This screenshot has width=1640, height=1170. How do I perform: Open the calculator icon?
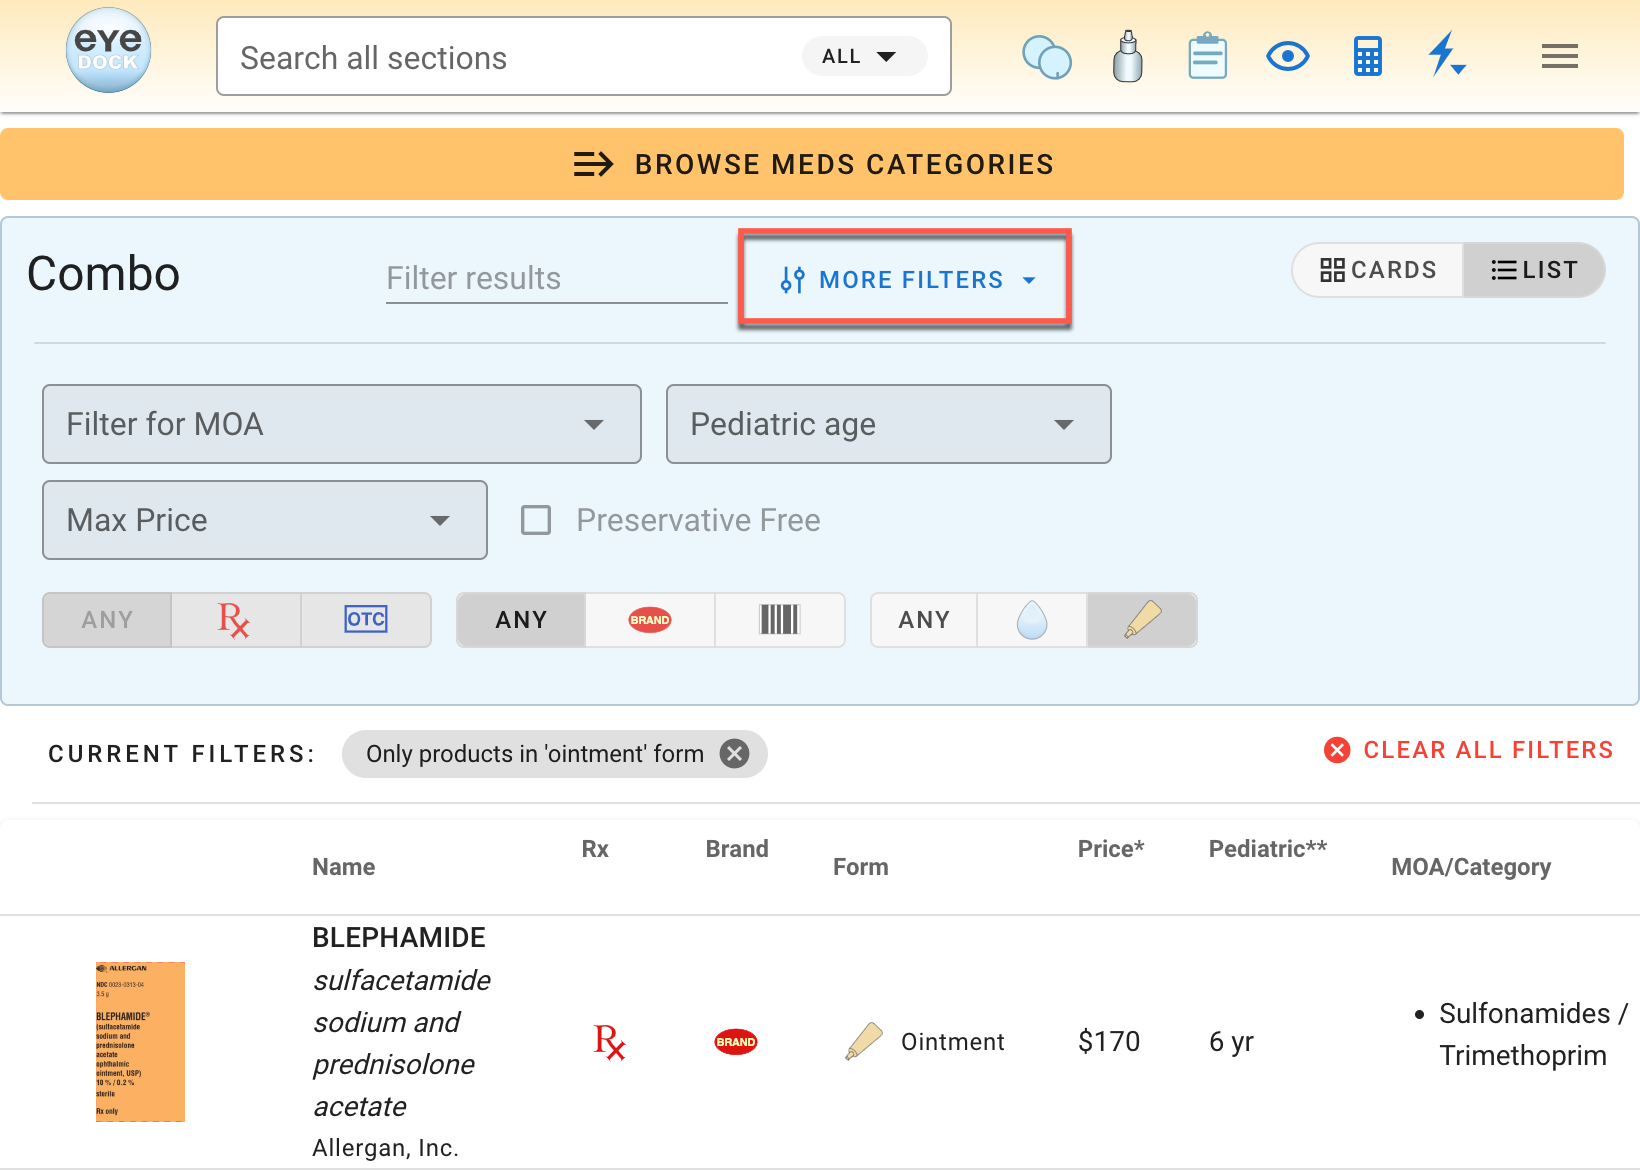[1367, 57]
